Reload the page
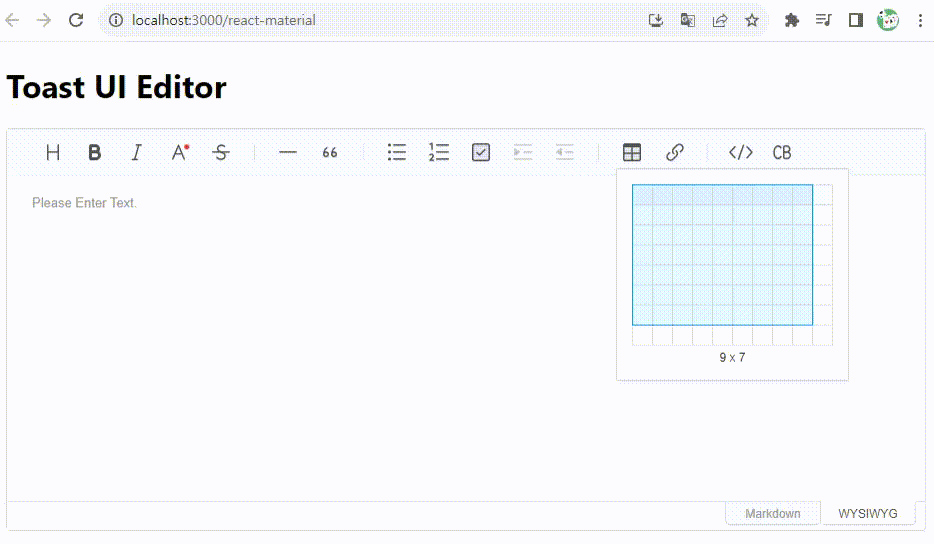934x544 pixels. pos(76,20)
